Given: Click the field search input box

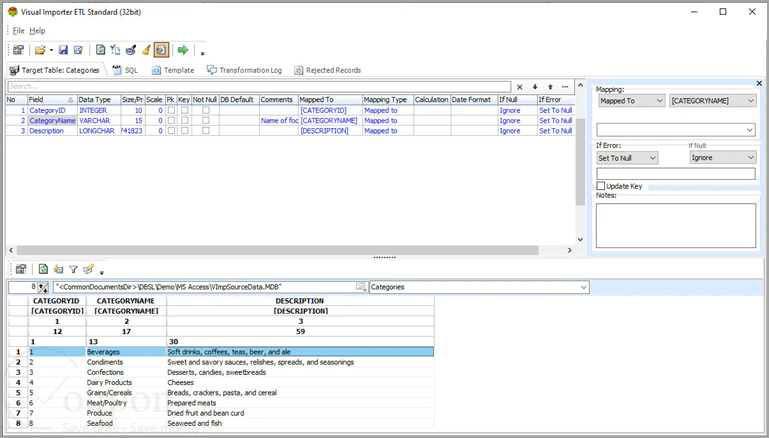Looking at the screenshot, I should coord(259,86).
